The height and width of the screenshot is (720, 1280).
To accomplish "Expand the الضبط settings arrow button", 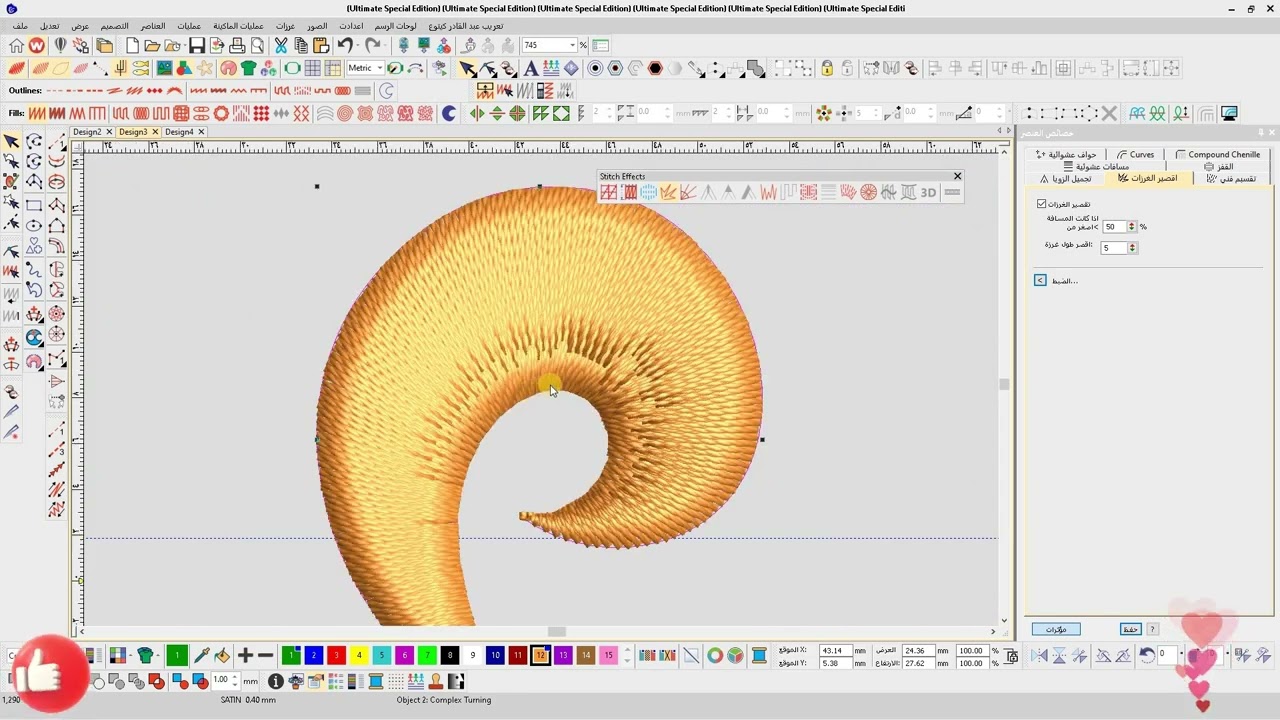I will [x=1040, y=281].
